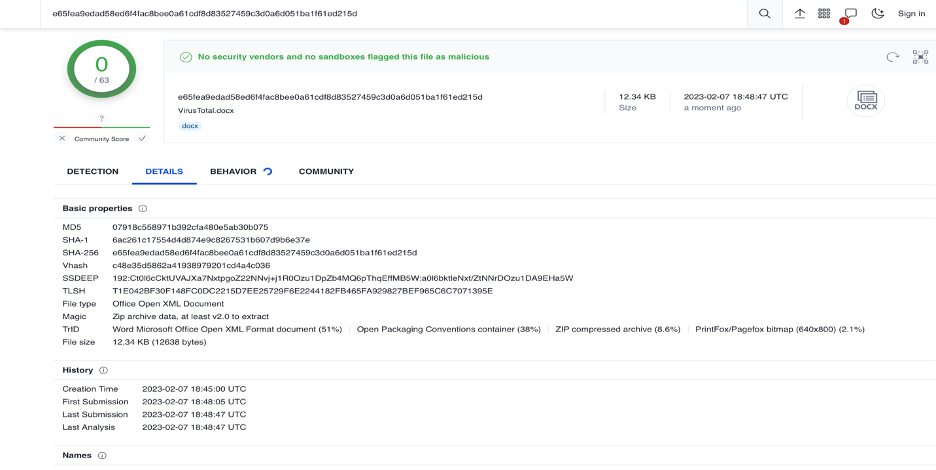Click the SHA-256 value in Basic properties
The image size is (936, 470).
(264, 253)
